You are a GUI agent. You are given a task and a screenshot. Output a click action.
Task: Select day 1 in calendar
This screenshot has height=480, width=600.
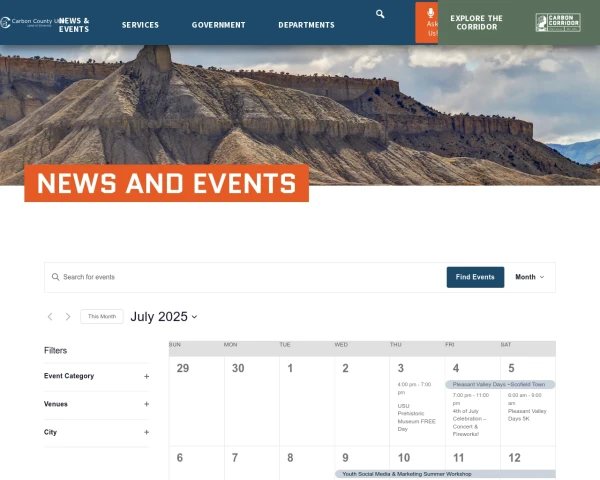pos(290,368)
